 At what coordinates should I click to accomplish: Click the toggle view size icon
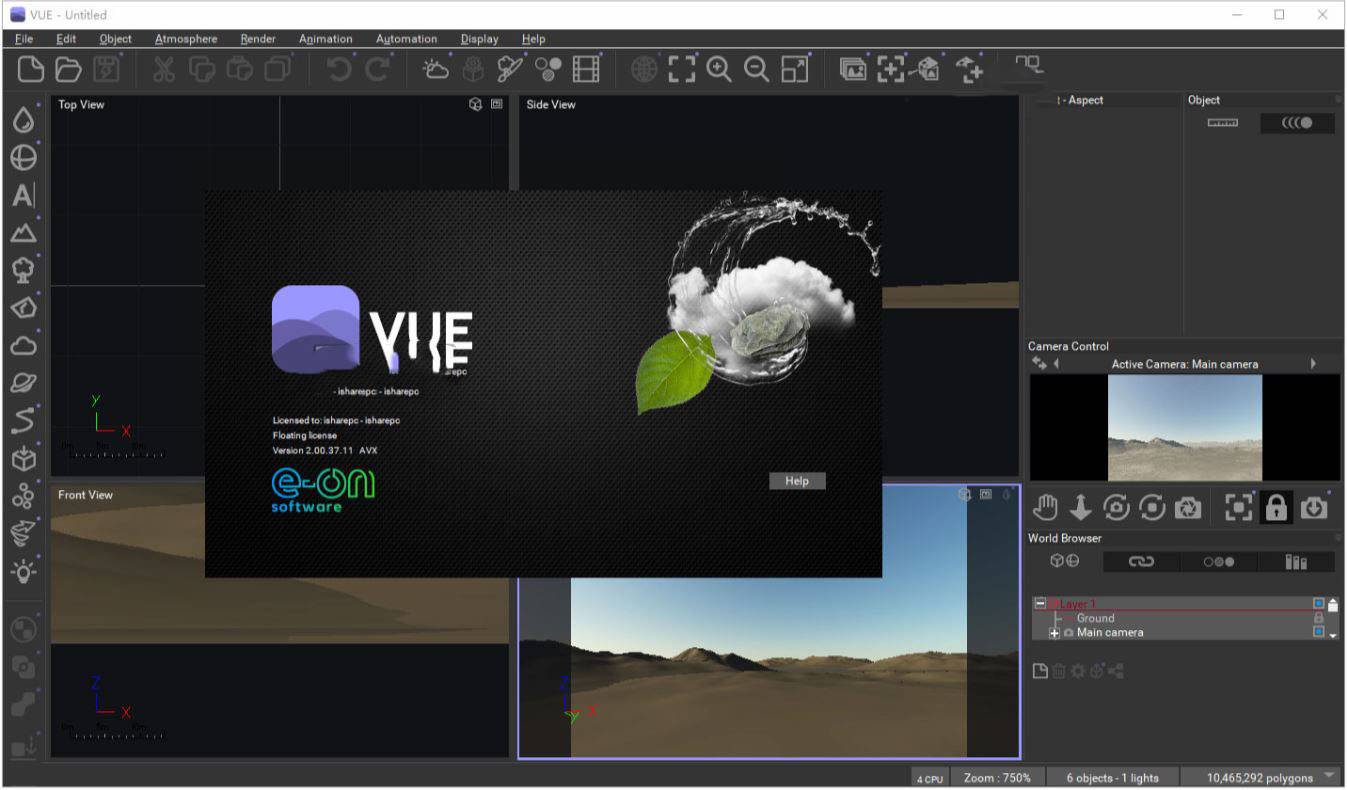point(795,69)
